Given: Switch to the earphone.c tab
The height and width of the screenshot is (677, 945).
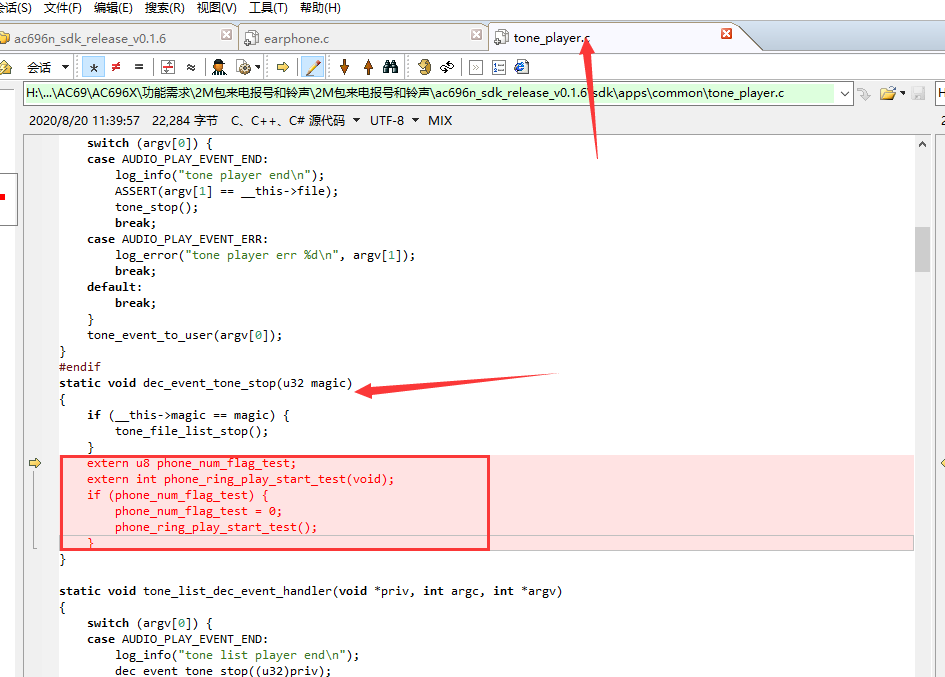Looking at the screenshot, I should (x=363, y=38).
